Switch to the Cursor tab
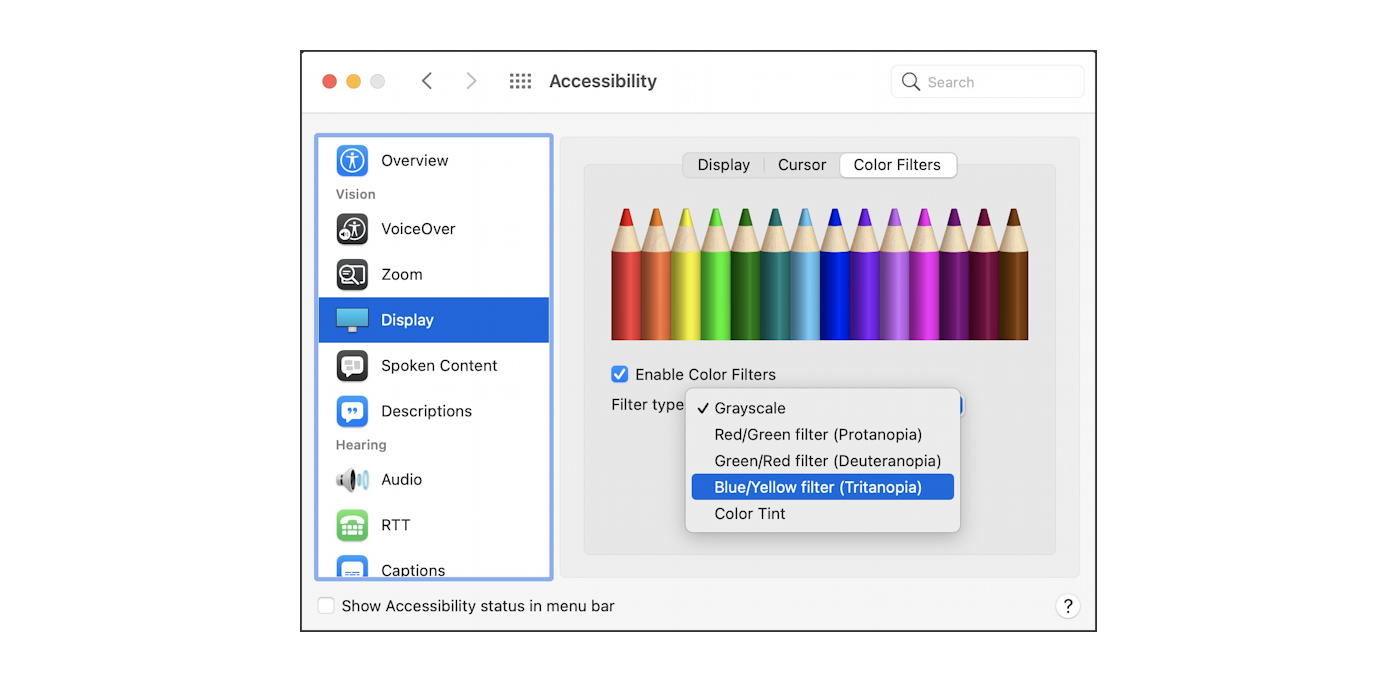Viewport: 1397px width, 682px height. click(x=801, y=164)
